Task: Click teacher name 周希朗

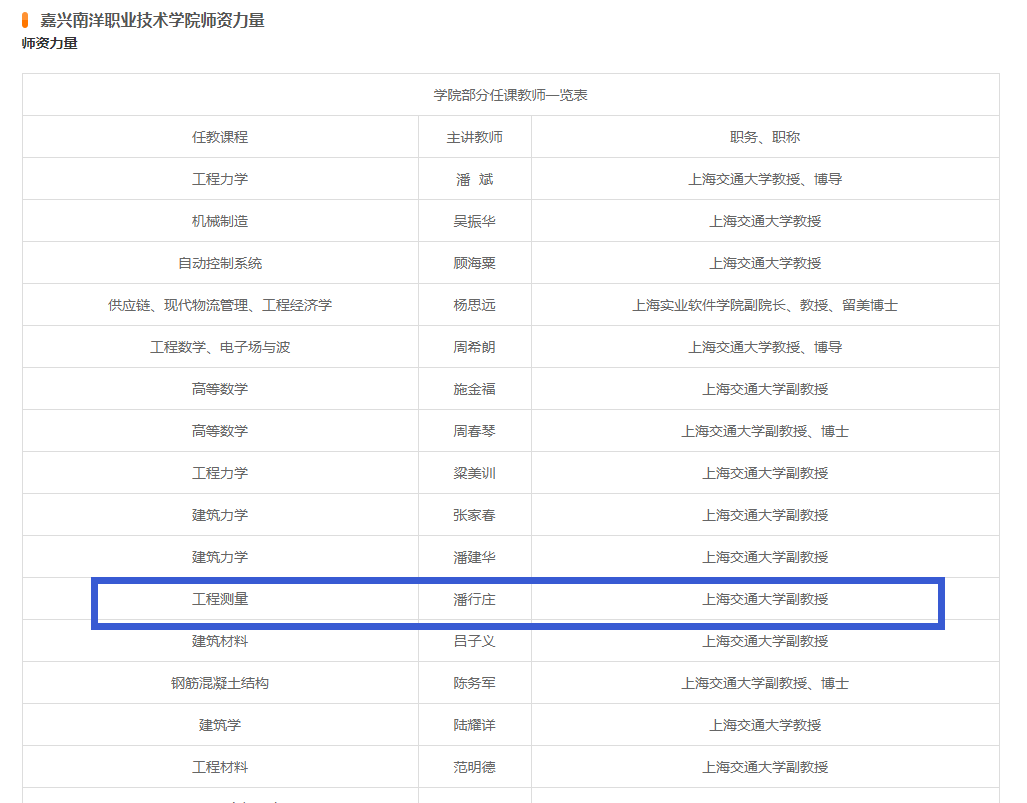Action: click(x=475, y=346)
